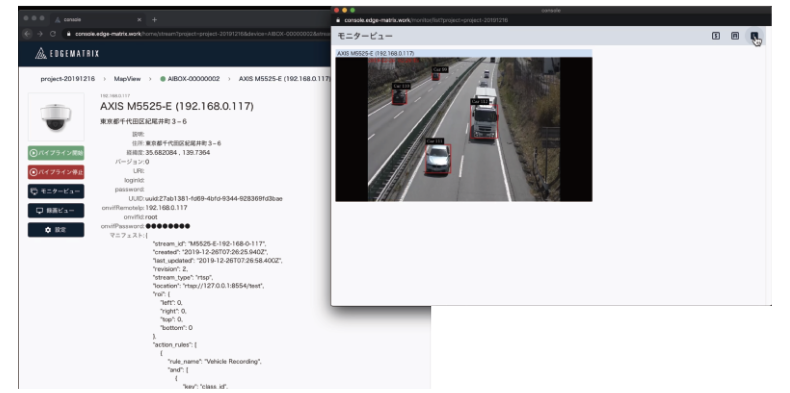Click the highlighted rightmost monitor view toolbar icon

[754, 36]
